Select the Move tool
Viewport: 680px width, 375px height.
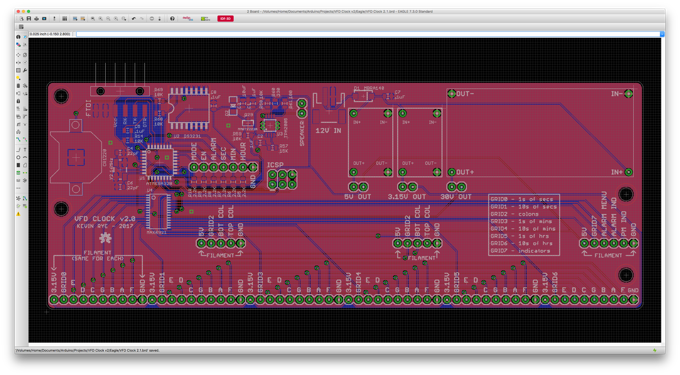pos(18,55)
